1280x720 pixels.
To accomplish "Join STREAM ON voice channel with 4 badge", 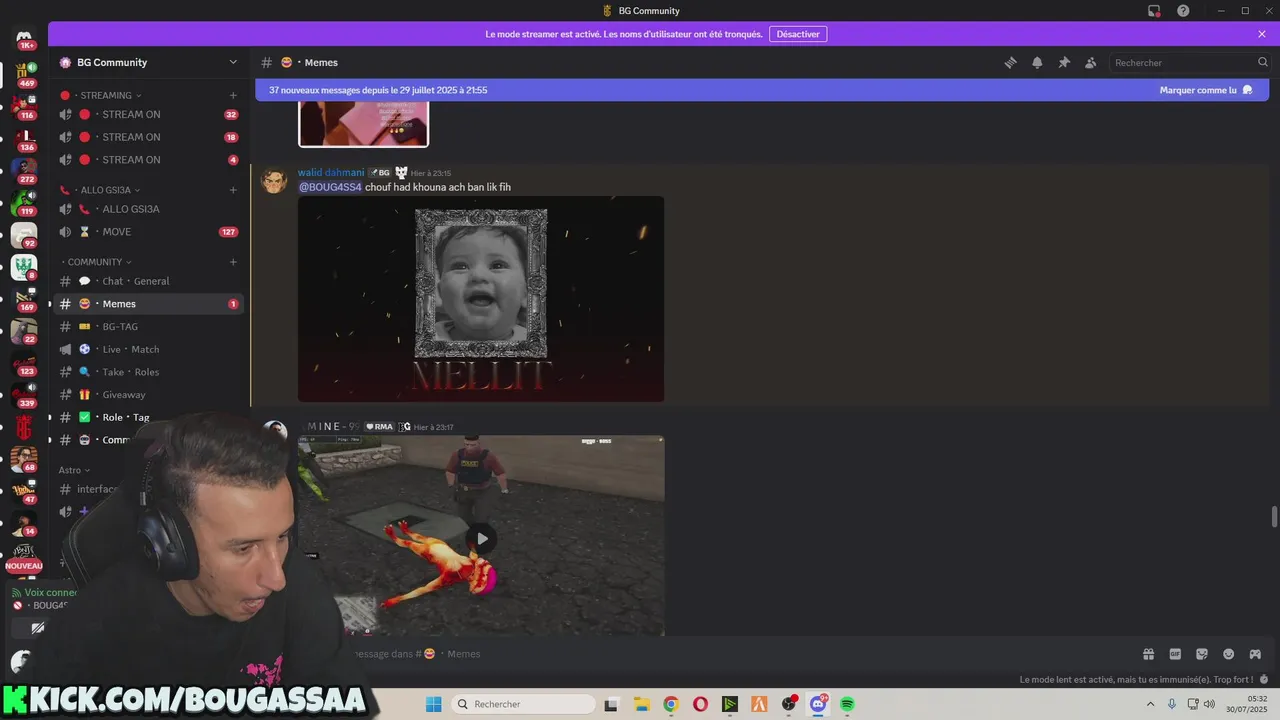I will 148,160.
